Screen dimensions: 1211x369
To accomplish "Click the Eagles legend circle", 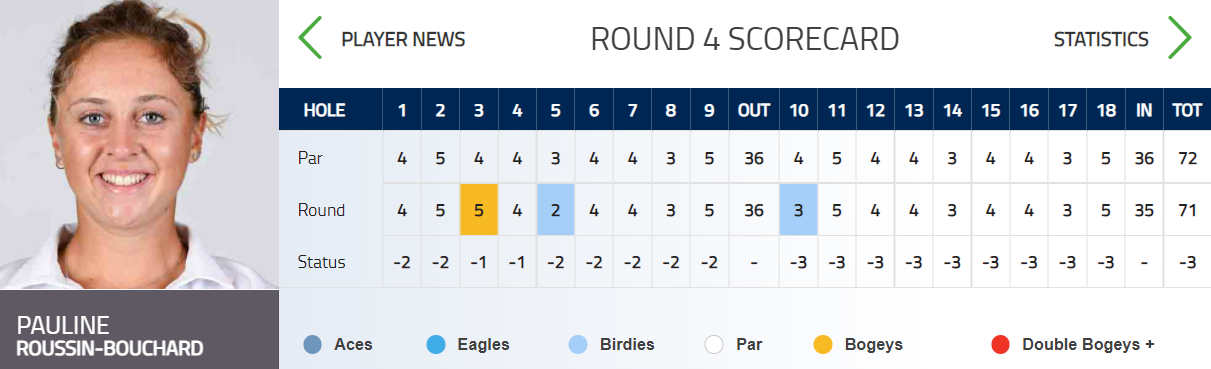I will click(436, 345).
